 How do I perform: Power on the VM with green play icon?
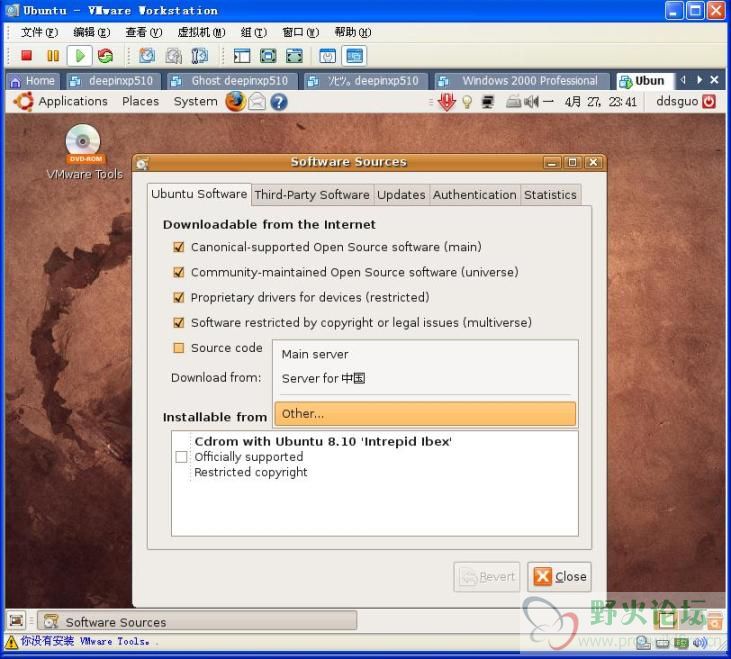coord(79,56)
